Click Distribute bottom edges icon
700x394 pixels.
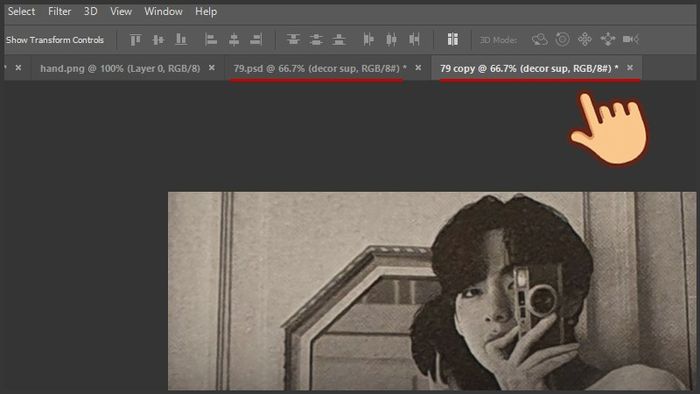(339, 40)
